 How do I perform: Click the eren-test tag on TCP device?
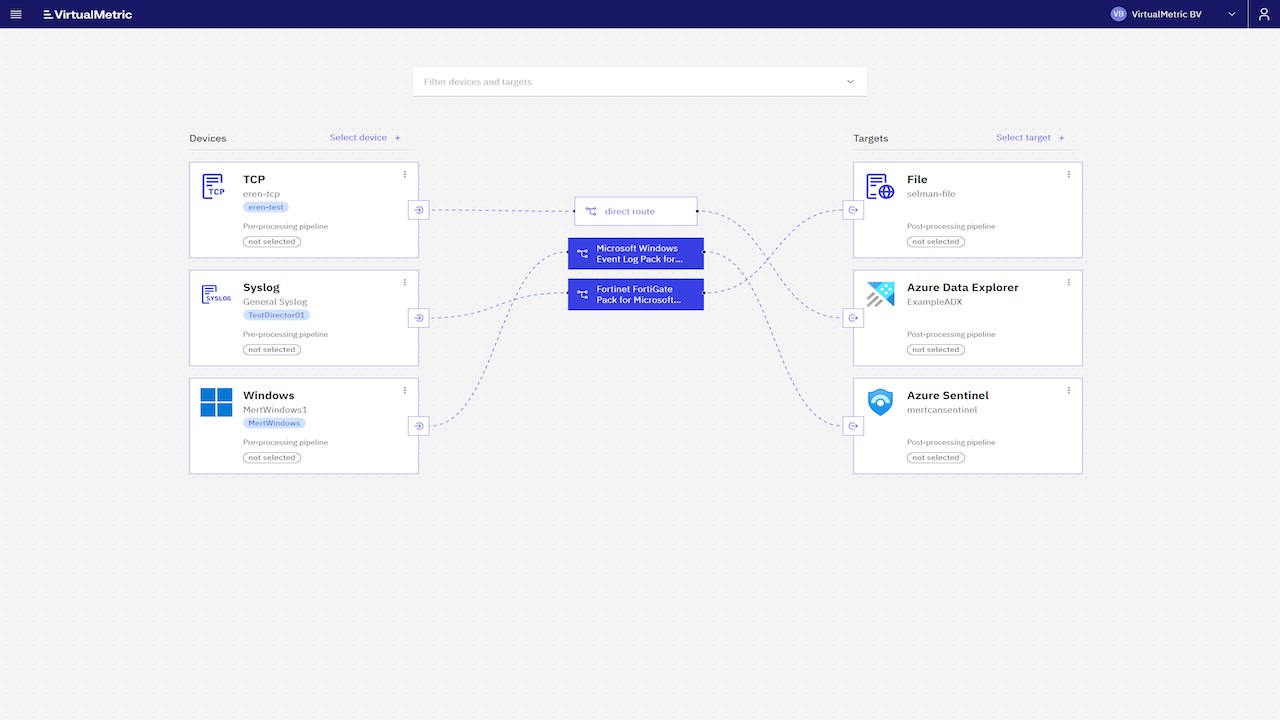(x=266, y=207)
